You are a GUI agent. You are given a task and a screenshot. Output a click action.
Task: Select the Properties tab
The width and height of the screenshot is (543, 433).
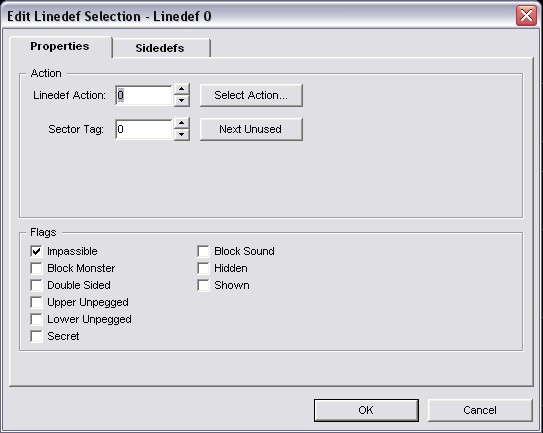[x=60, y=46]
